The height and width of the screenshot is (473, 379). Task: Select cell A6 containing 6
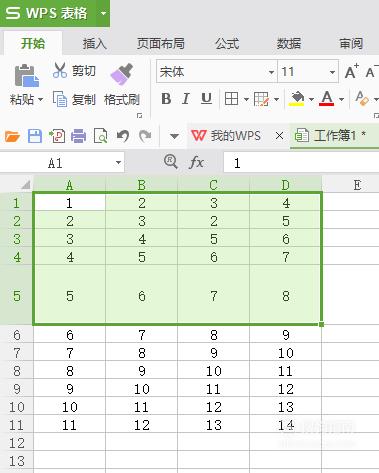69,335
